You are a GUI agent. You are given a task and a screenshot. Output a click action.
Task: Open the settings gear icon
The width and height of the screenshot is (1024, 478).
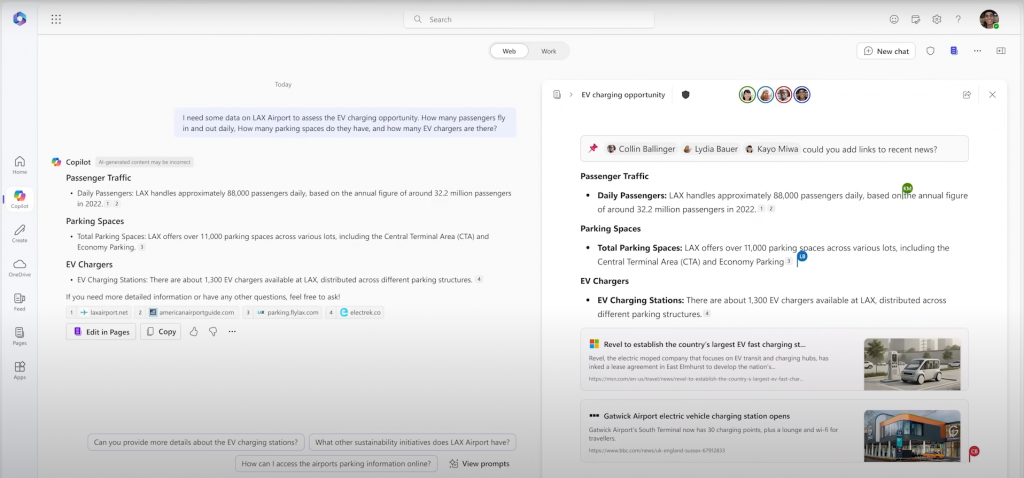pyautogui.click(x=936, y=19)
